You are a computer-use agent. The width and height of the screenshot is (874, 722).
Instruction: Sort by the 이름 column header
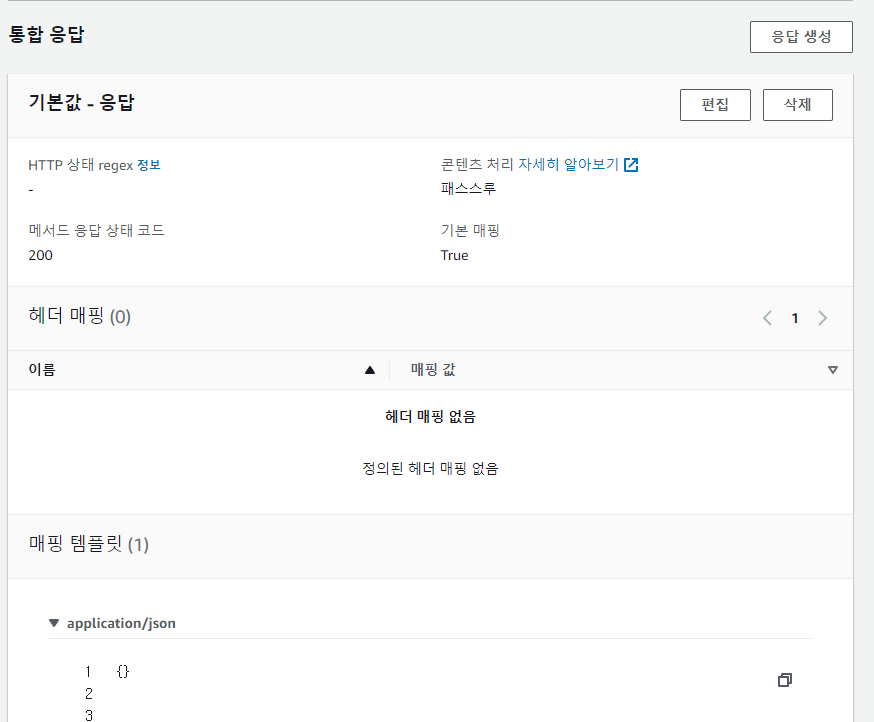(x=42, y=370)
